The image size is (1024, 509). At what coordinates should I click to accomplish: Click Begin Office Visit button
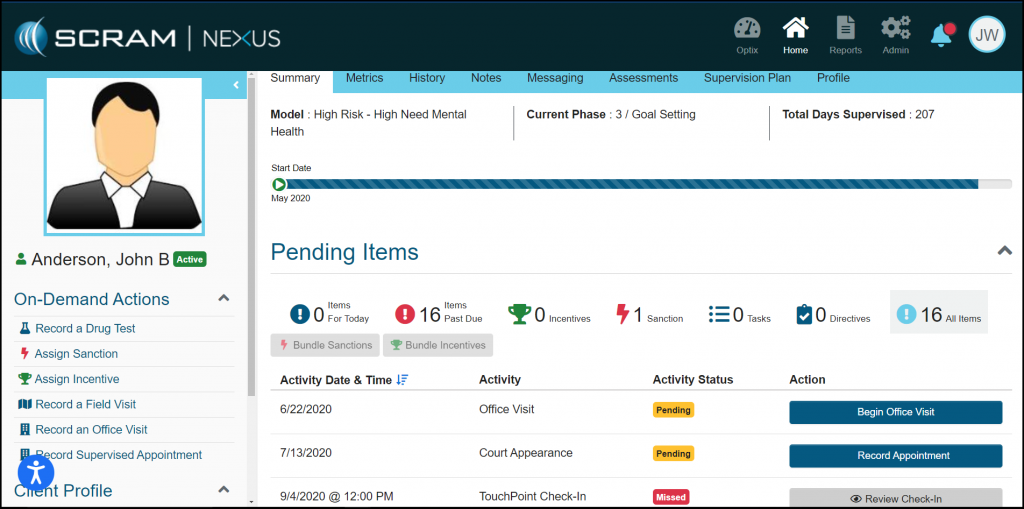pos(895,412)
